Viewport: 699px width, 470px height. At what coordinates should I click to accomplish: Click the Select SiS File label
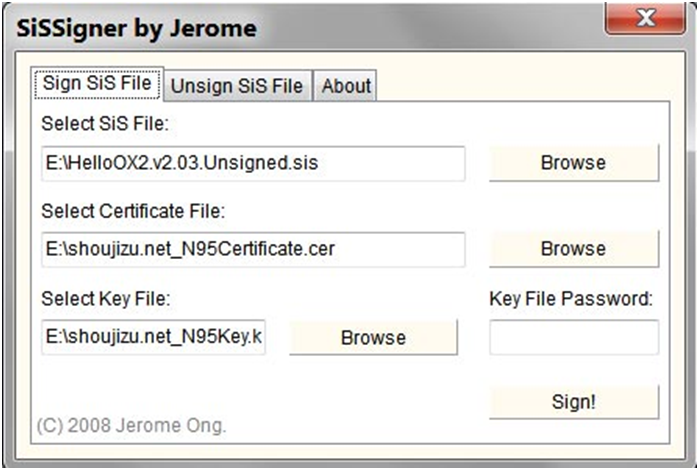pyautogui.click(x=106, y=124)
